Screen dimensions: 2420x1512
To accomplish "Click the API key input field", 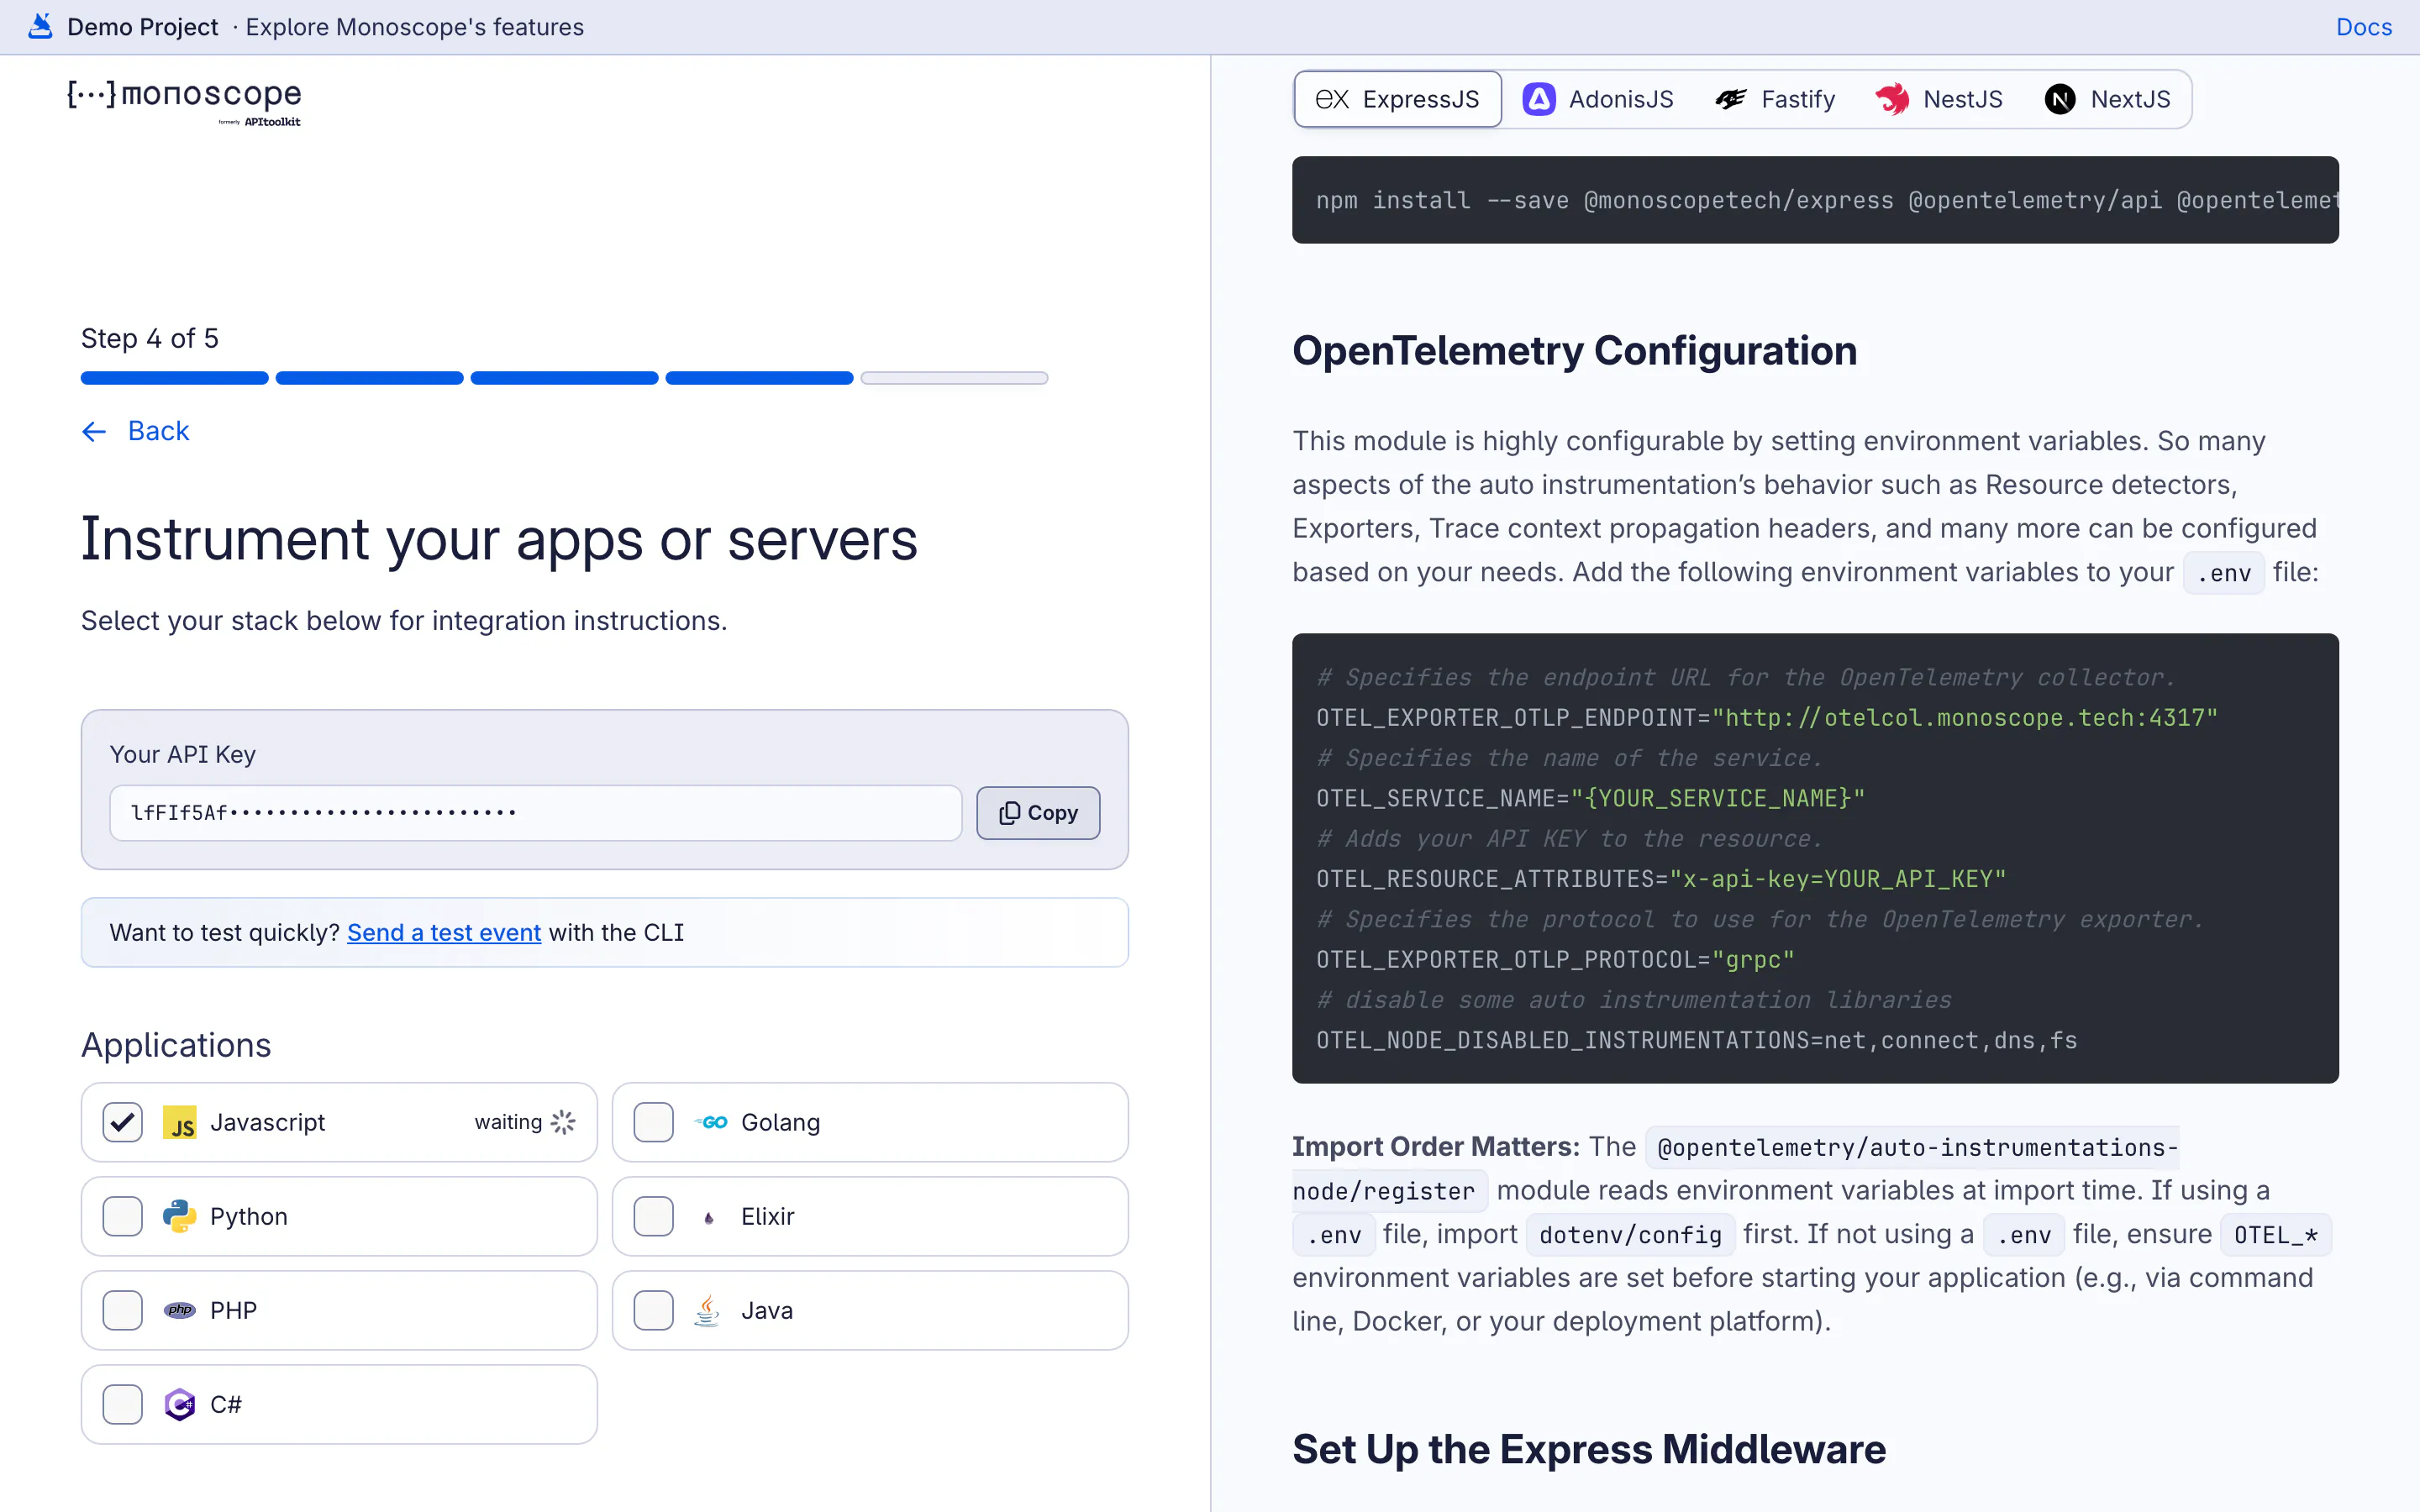I will pyautogui.click(x=536, y=813).
